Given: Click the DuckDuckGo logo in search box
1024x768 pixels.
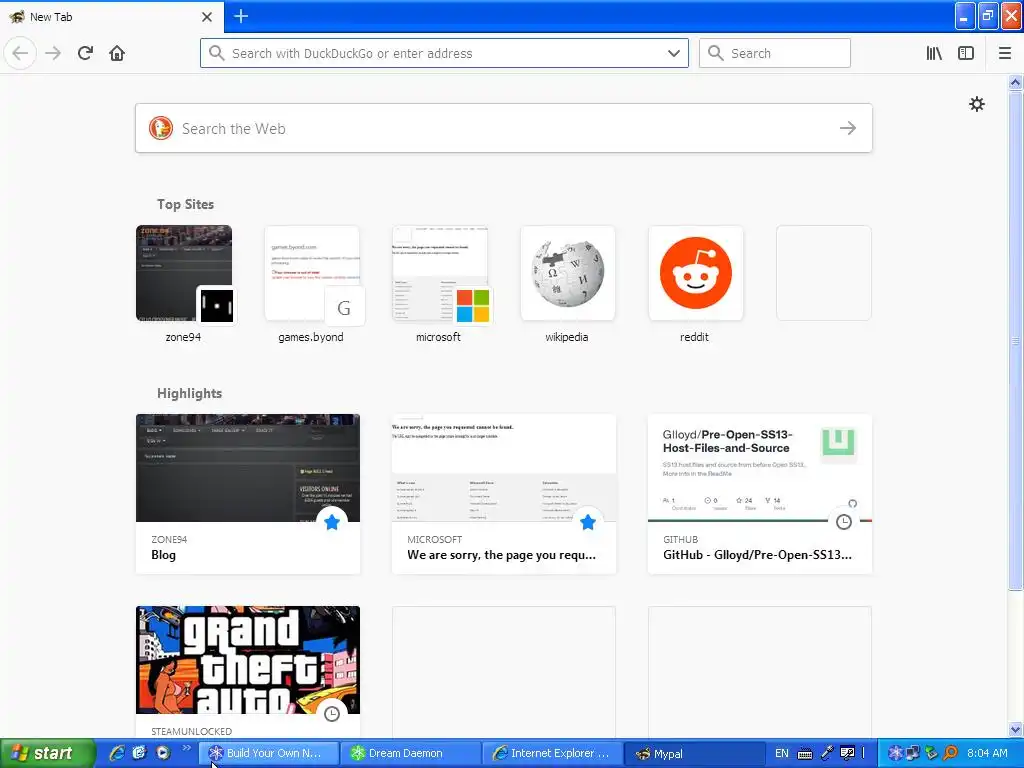Looking at the screenshot, I should pyautogui.click(x=161, y=128).
